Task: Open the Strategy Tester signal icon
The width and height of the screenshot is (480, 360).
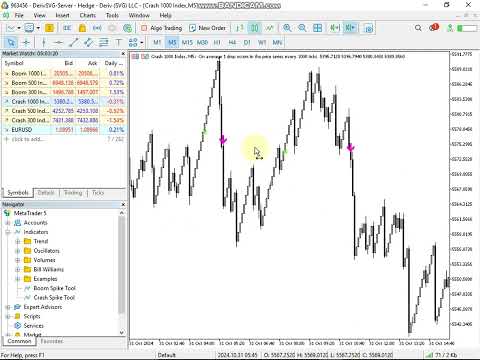Action: 97,28
